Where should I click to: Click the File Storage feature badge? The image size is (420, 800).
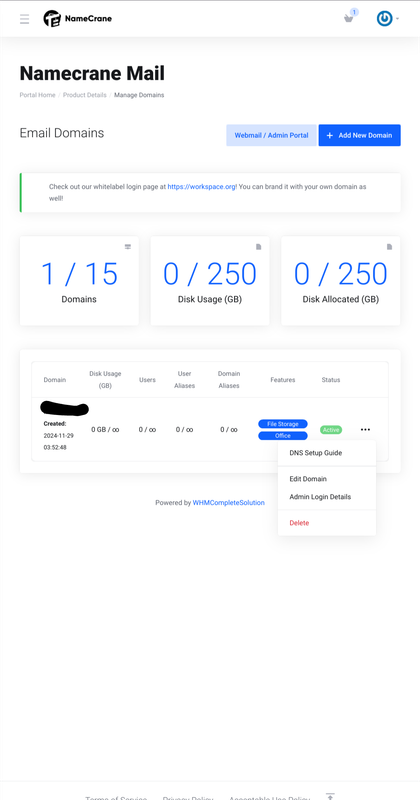tap(283, 424)
